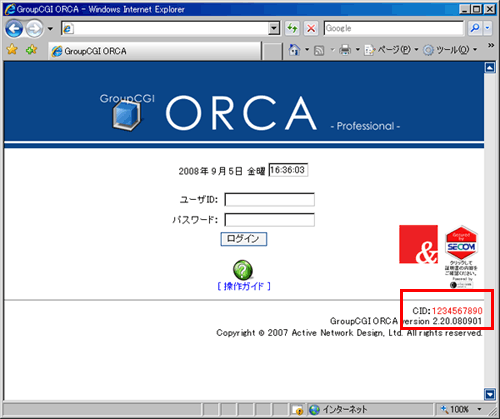This screenshot has height=419, width=500.
Task: Click the green Refresh icon
Action: (292, 28)
